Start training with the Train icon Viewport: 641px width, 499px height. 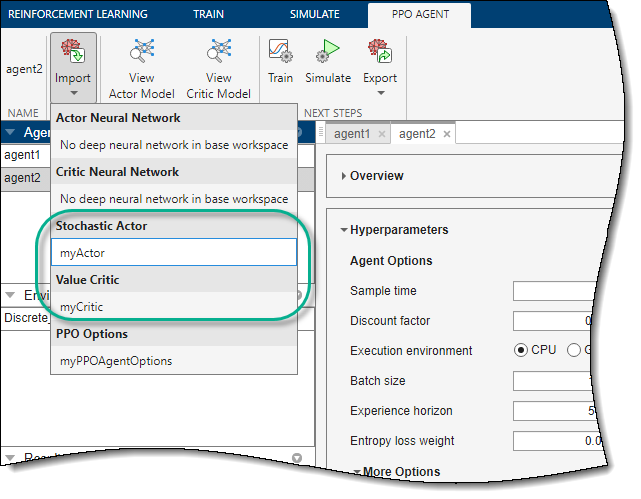tap(280, 51)
